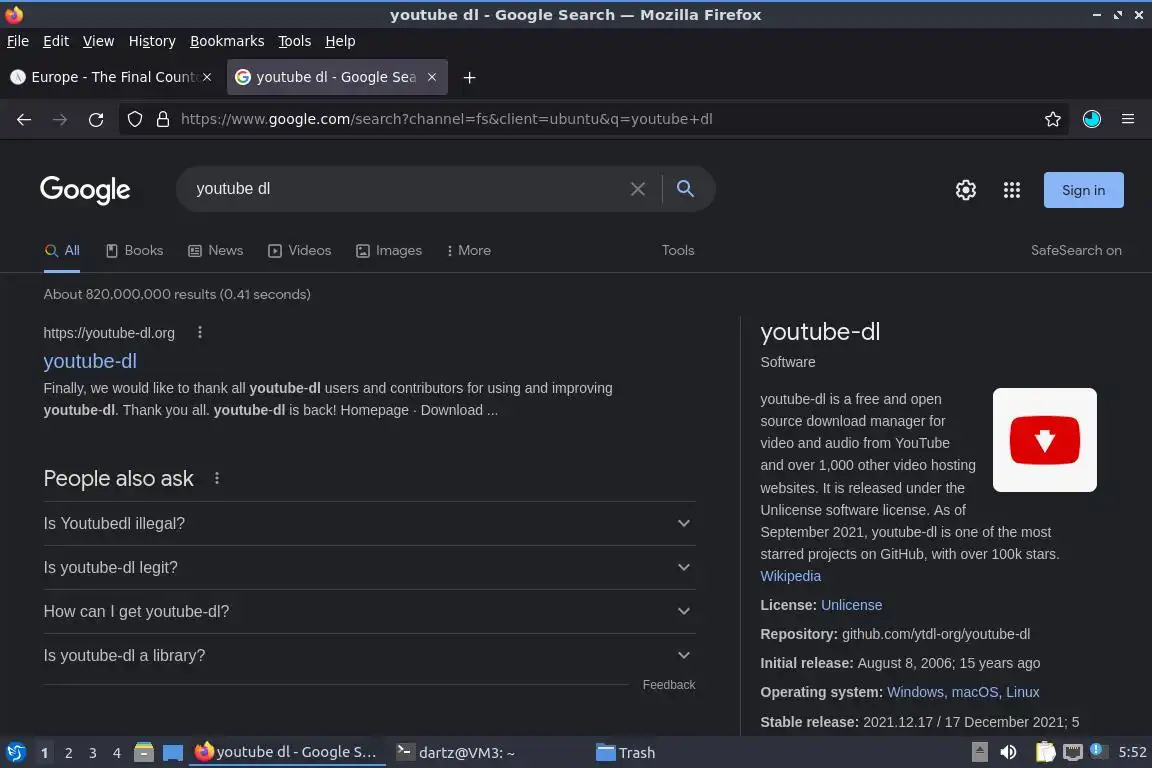Open the Edit menu
This screenshot has width=1152, height=768.
click(x=56, y=41)
